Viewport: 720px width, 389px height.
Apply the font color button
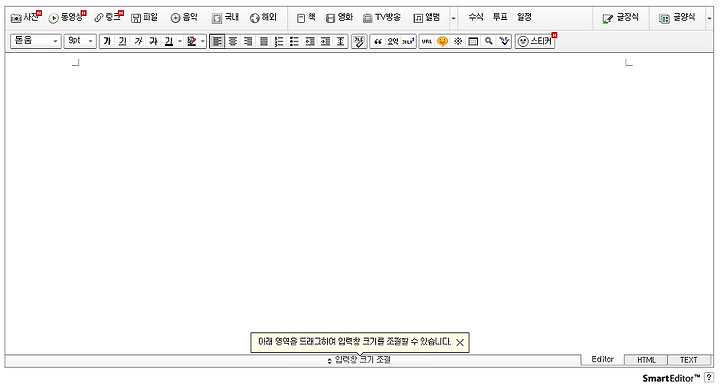point(169,41)
